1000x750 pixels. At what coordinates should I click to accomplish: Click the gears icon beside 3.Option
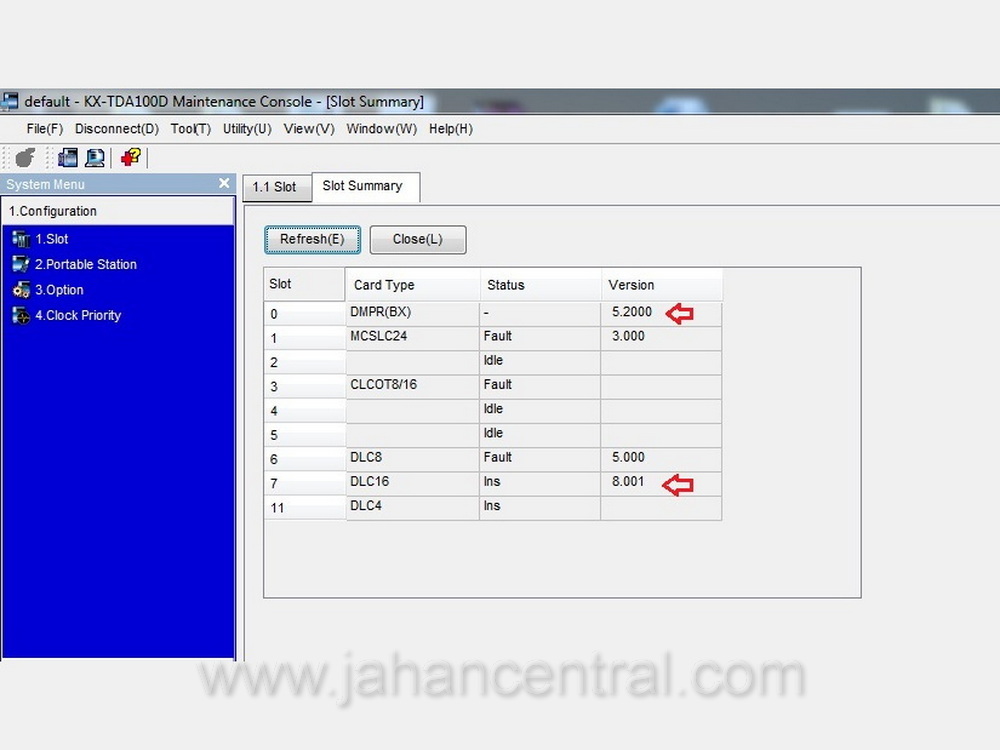(x=21, y=290)
